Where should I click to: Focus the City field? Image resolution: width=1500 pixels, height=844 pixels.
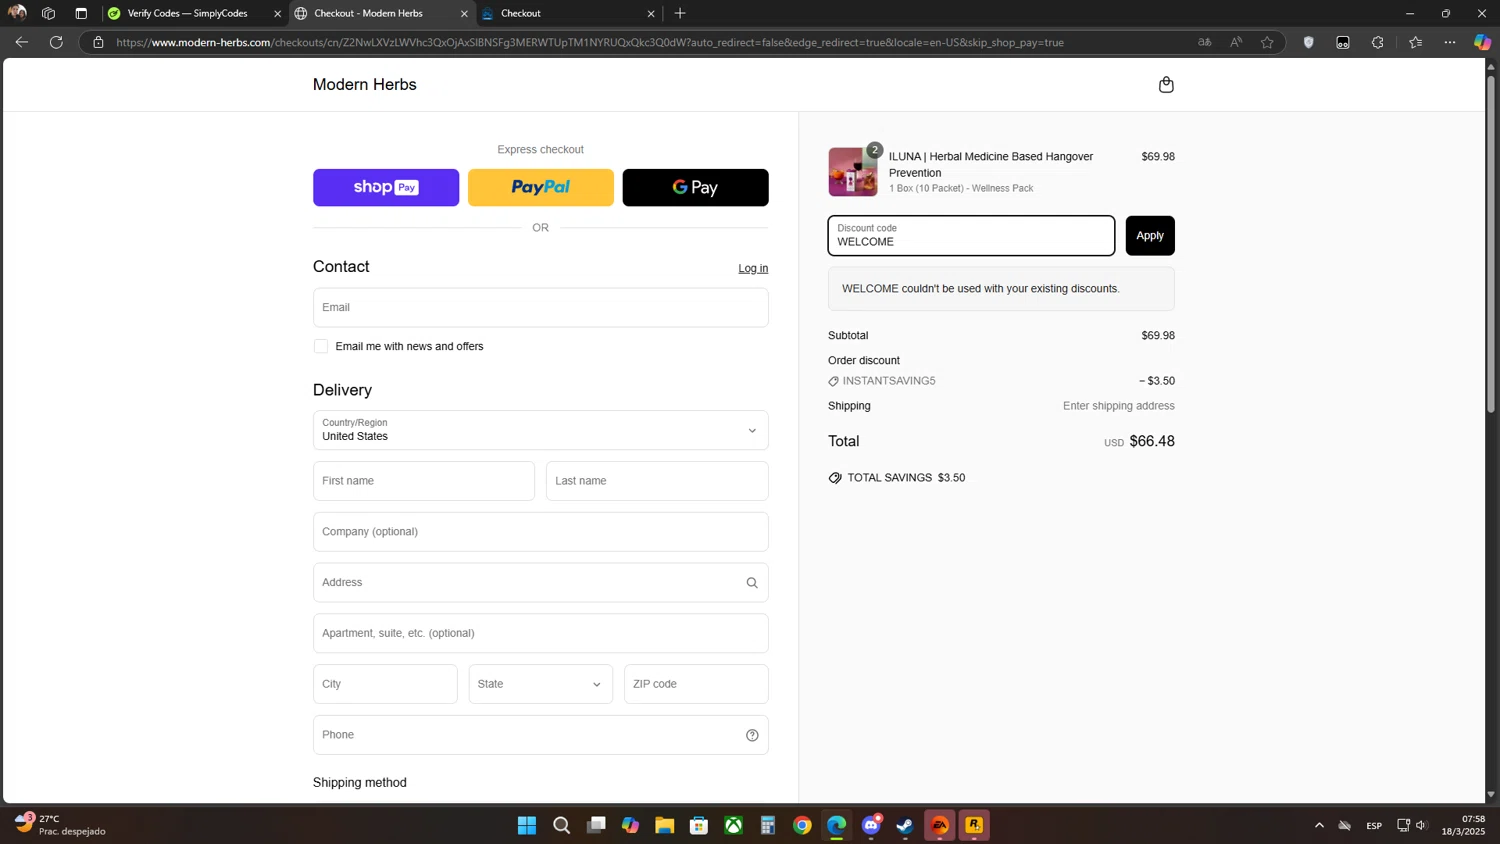[x=385, y=684]
